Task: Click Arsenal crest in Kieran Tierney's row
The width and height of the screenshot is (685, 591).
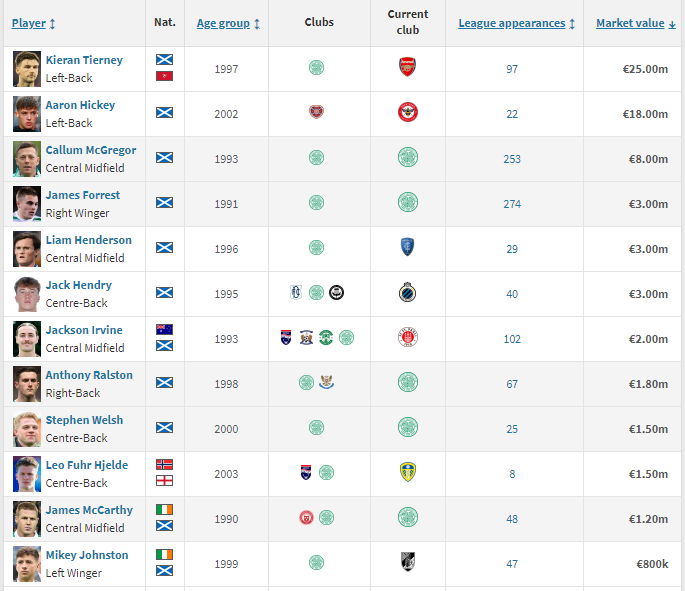Action: [408, 68]
